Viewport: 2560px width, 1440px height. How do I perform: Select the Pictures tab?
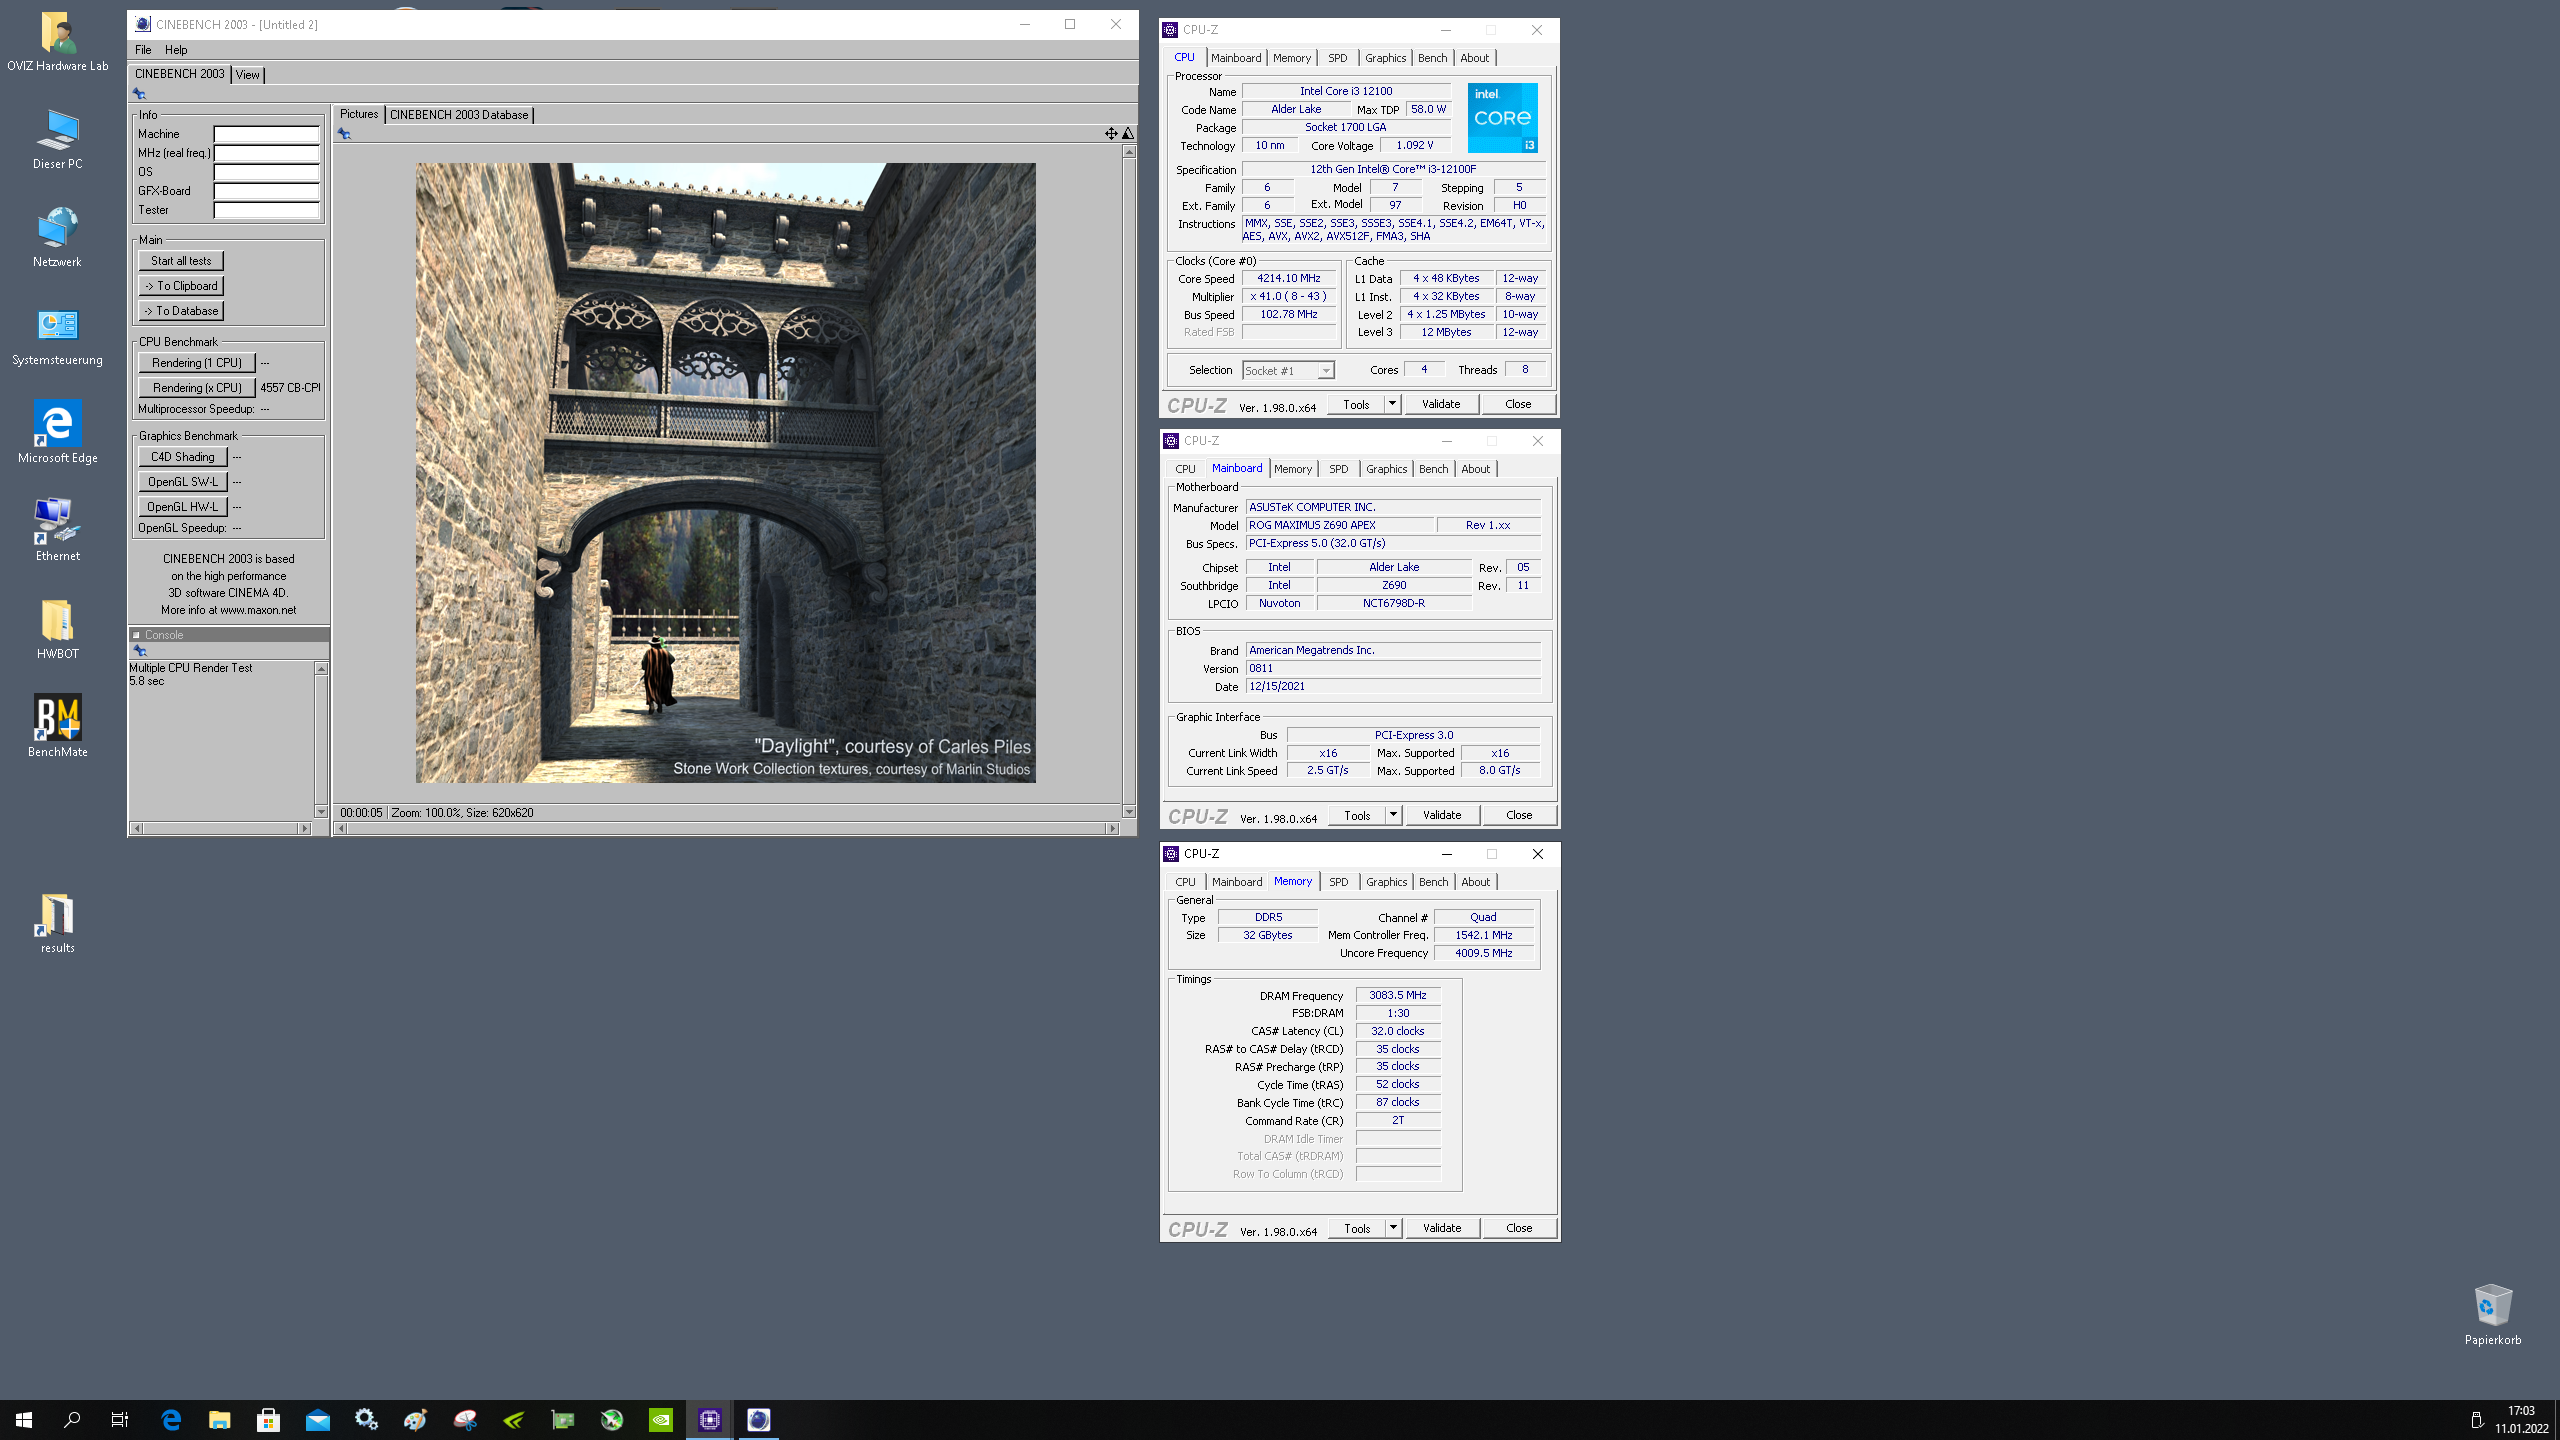coord(359,114)
